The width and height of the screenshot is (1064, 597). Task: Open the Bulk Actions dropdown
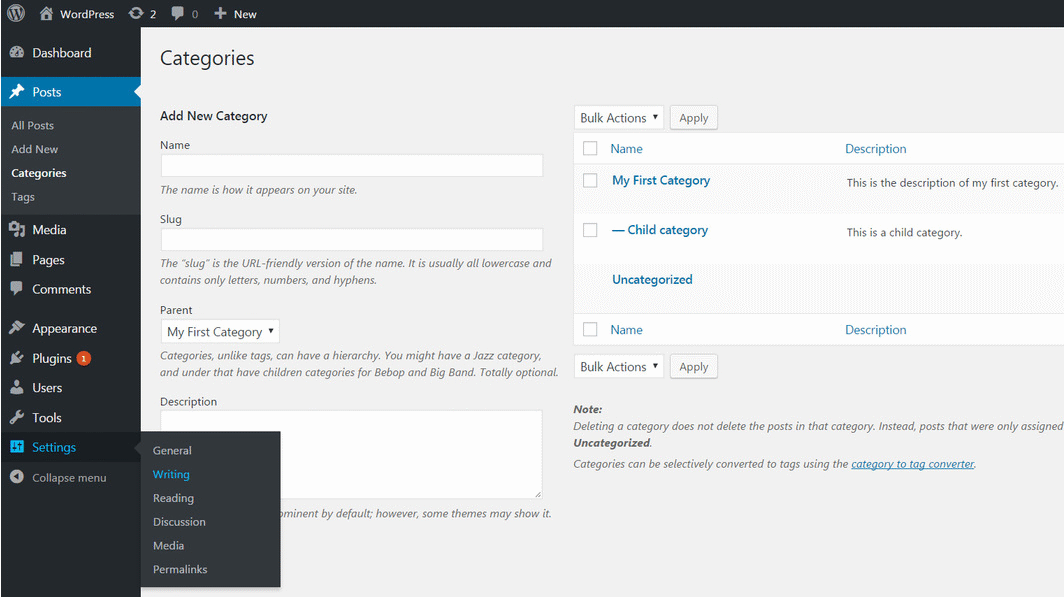pos(618,117)
